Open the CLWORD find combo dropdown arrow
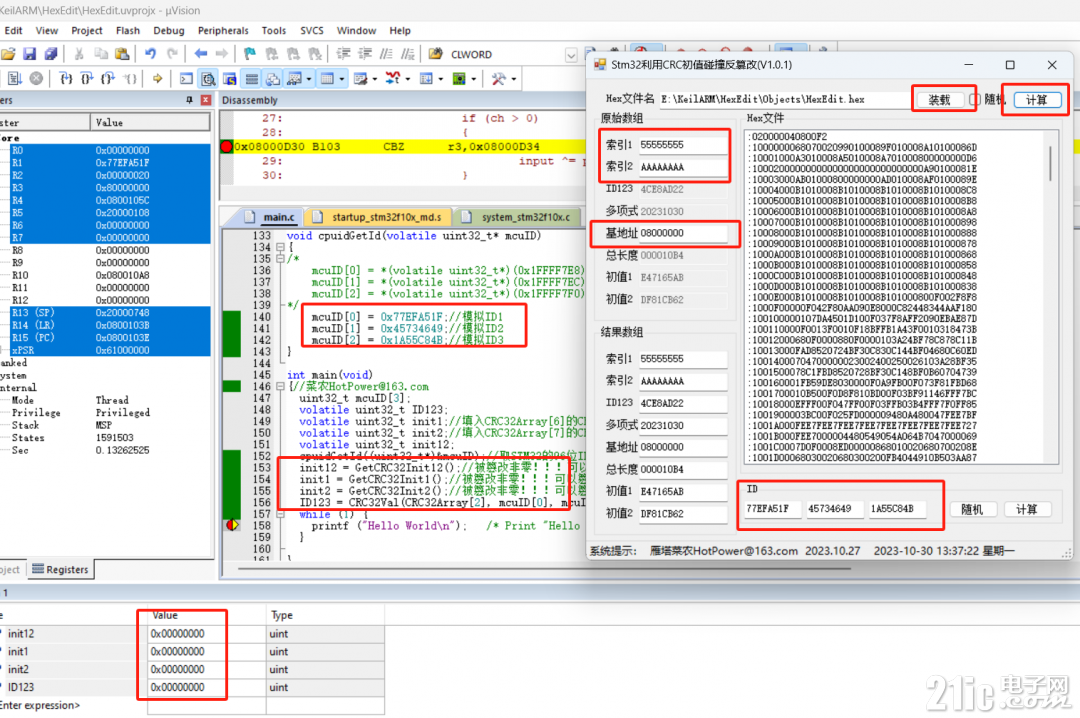 [571, 54]
